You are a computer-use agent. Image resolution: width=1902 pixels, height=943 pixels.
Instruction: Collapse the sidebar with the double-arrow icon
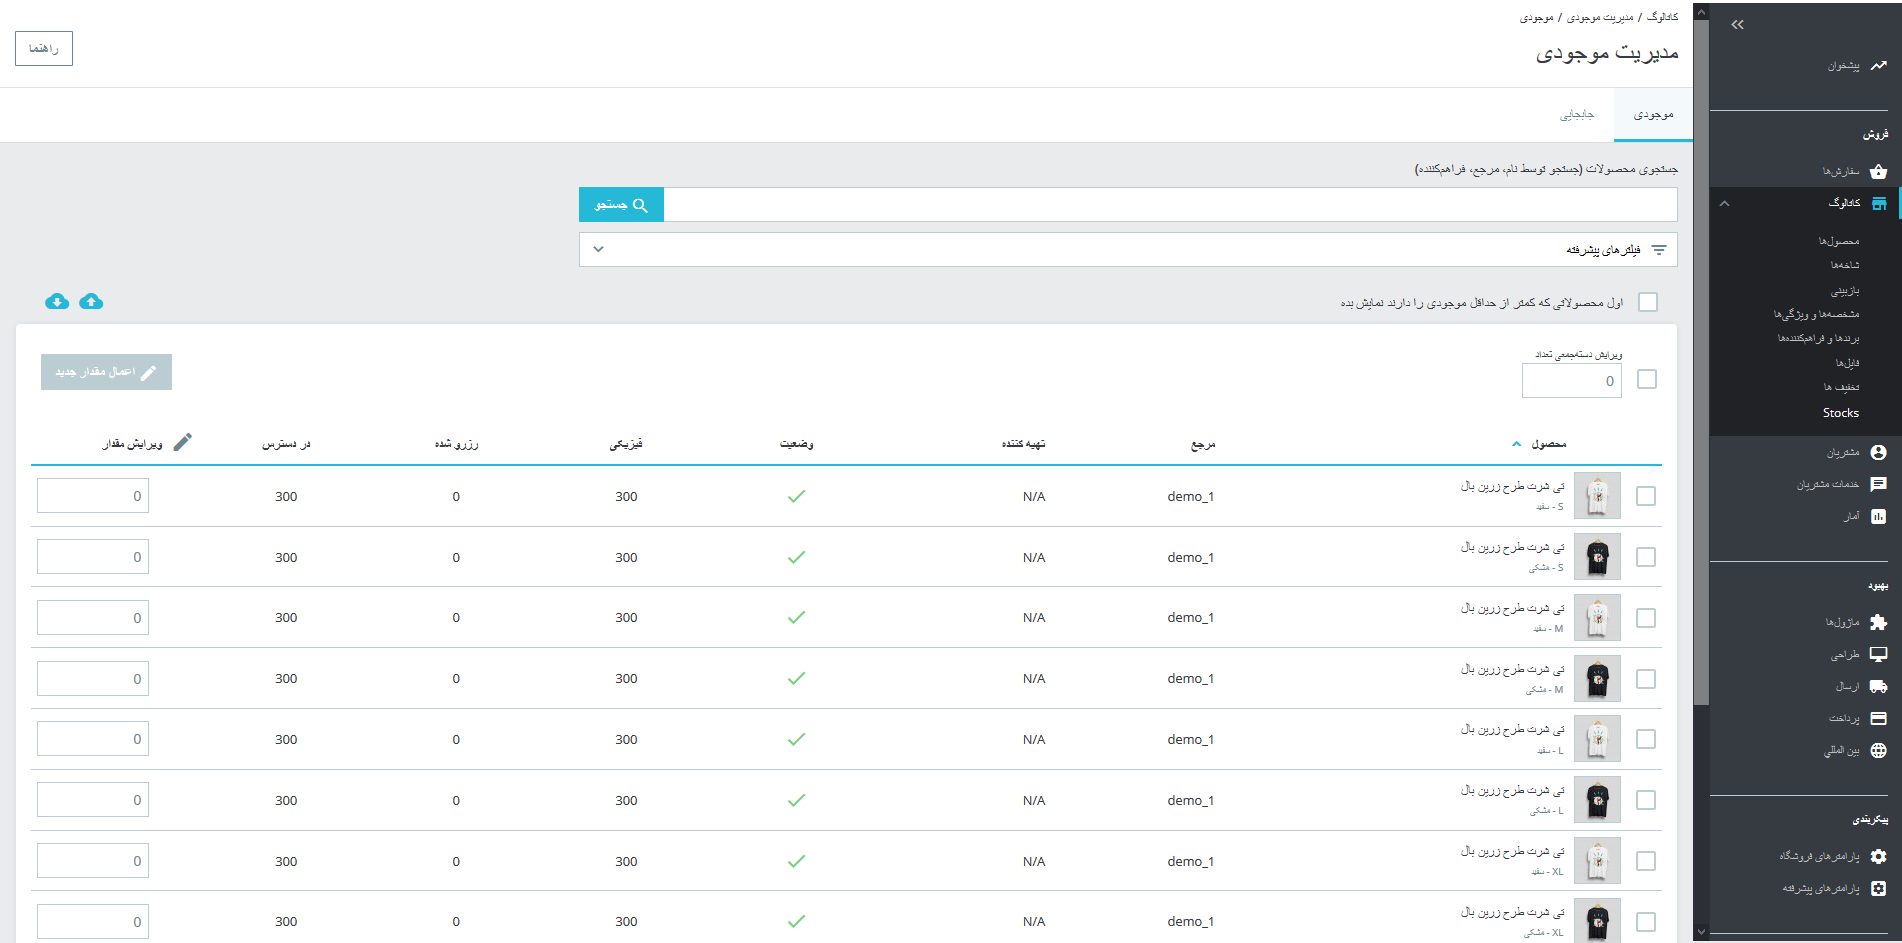point(1737,24)
